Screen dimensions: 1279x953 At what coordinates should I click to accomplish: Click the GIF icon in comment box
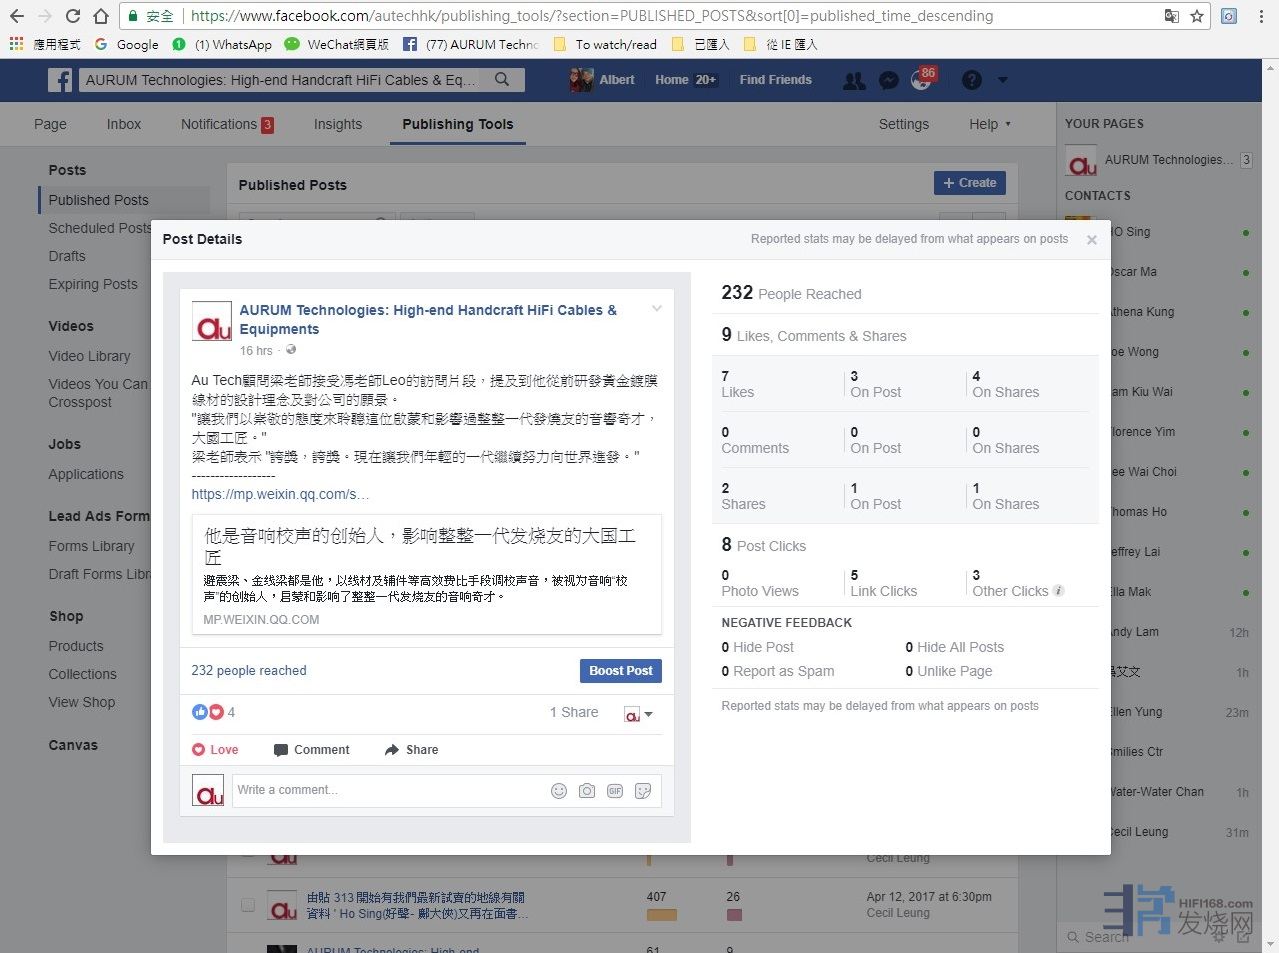click(x=615, y=791)
